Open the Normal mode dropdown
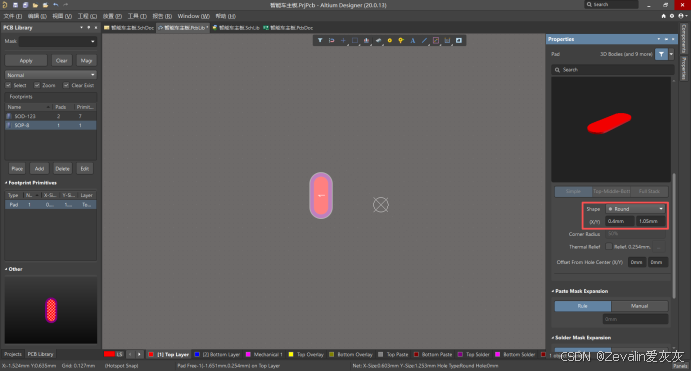 pyautogui.click(x=50, y=75)
